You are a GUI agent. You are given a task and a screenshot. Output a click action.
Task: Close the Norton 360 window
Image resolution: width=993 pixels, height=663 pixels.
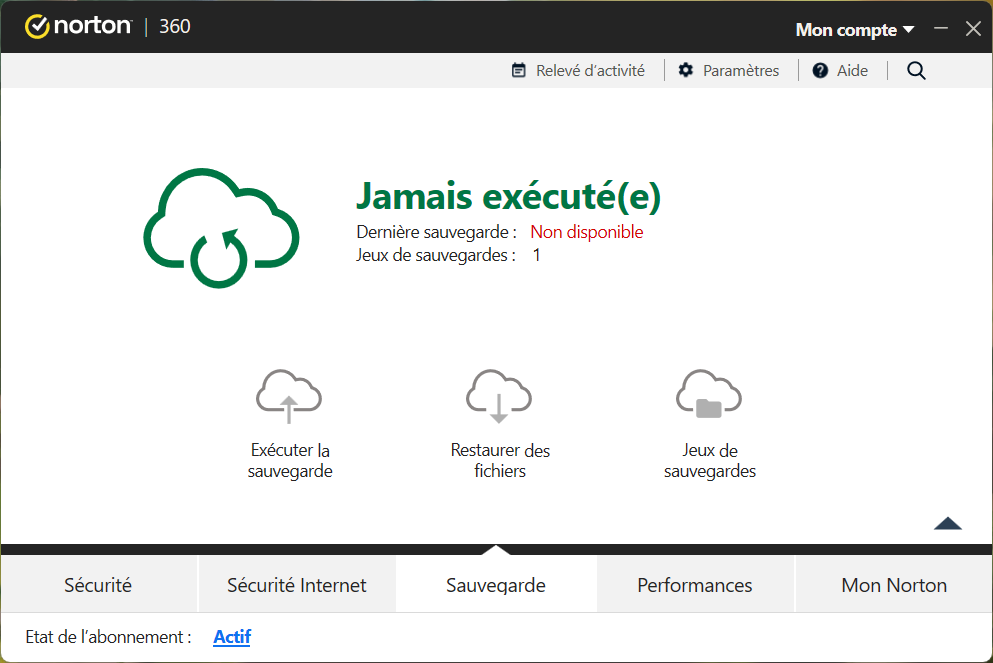click(973, 28)
